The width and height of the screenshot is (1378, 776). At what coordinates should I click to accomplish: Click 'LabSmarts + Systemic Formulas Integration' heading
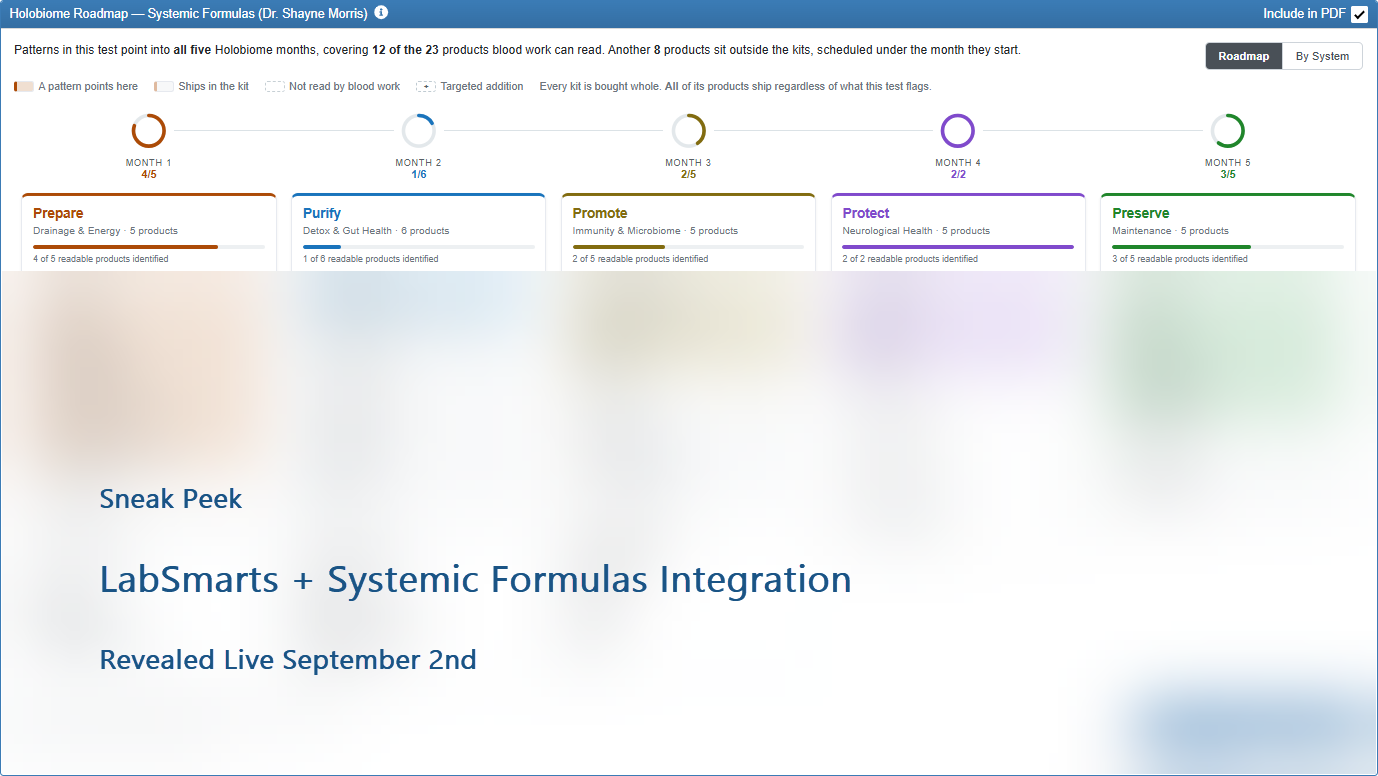pyautogui.click(x=476, y=580)
